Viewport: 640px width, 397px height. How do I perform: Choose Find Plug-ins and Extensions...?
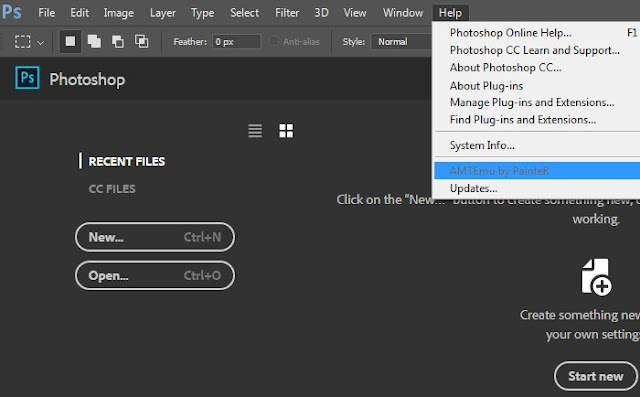click(537, 120)
